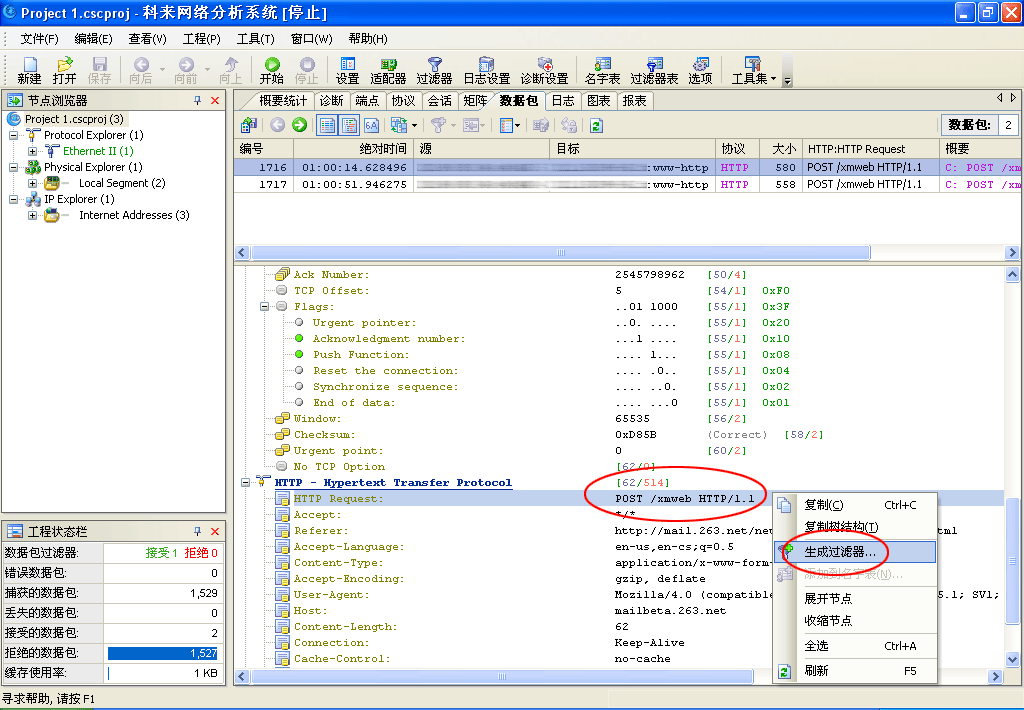
Task: Select packet row number 1717
Action: [x=273, y=185]
